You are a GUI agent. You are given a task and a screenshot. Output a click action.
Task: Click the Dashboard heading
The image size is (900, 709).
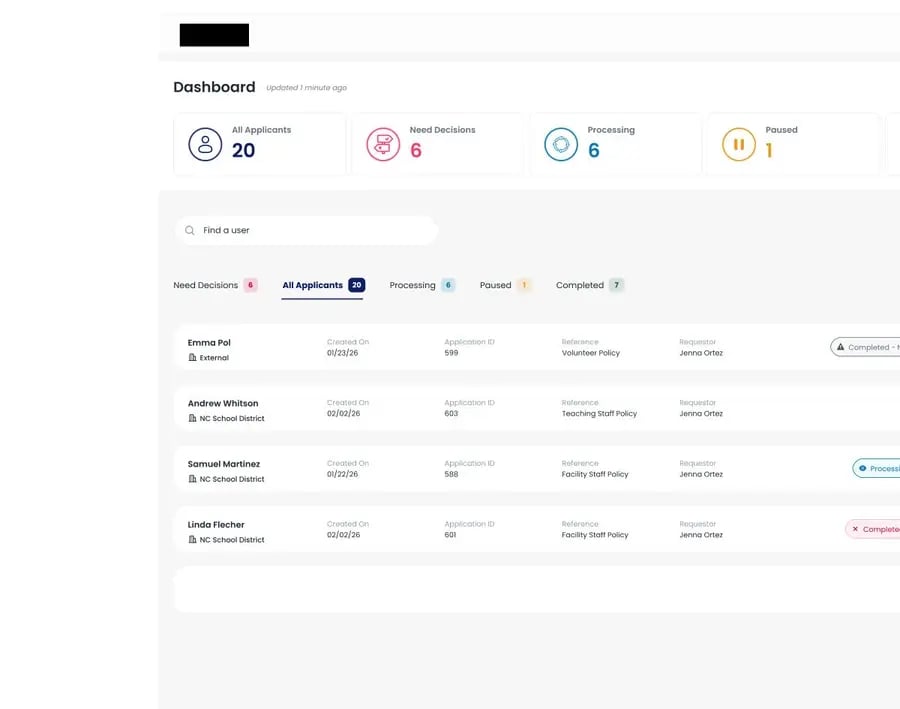click(214, 87)
